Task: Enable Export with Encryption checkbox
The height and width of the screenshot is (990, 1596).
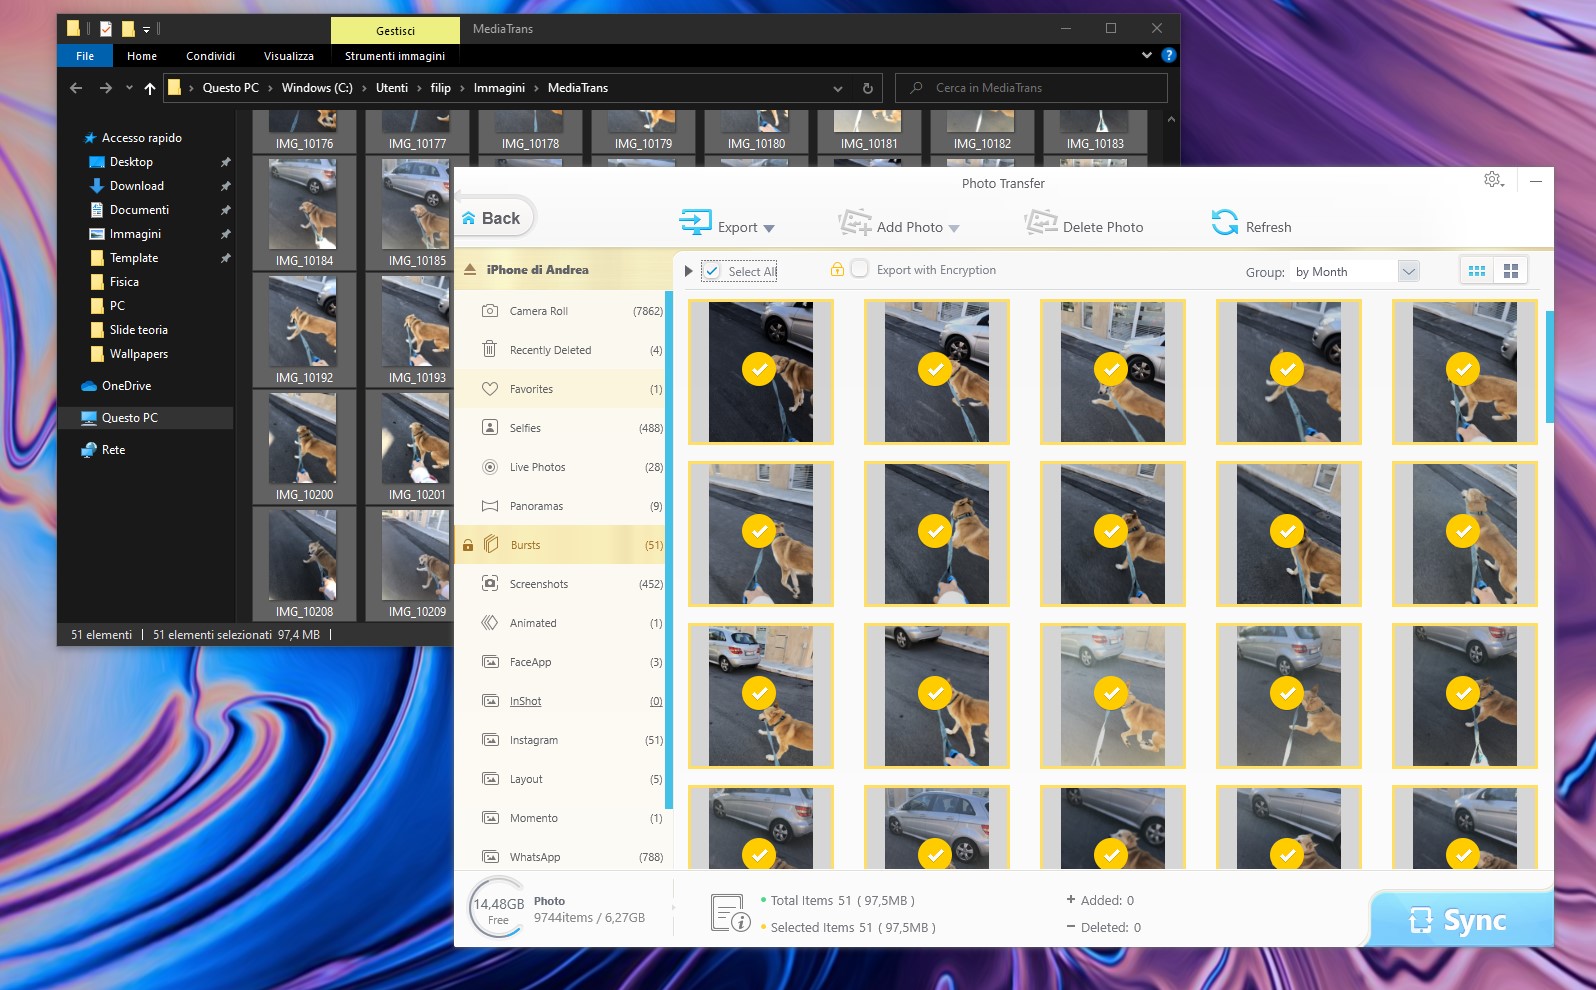Action: (x=859, y=269)
